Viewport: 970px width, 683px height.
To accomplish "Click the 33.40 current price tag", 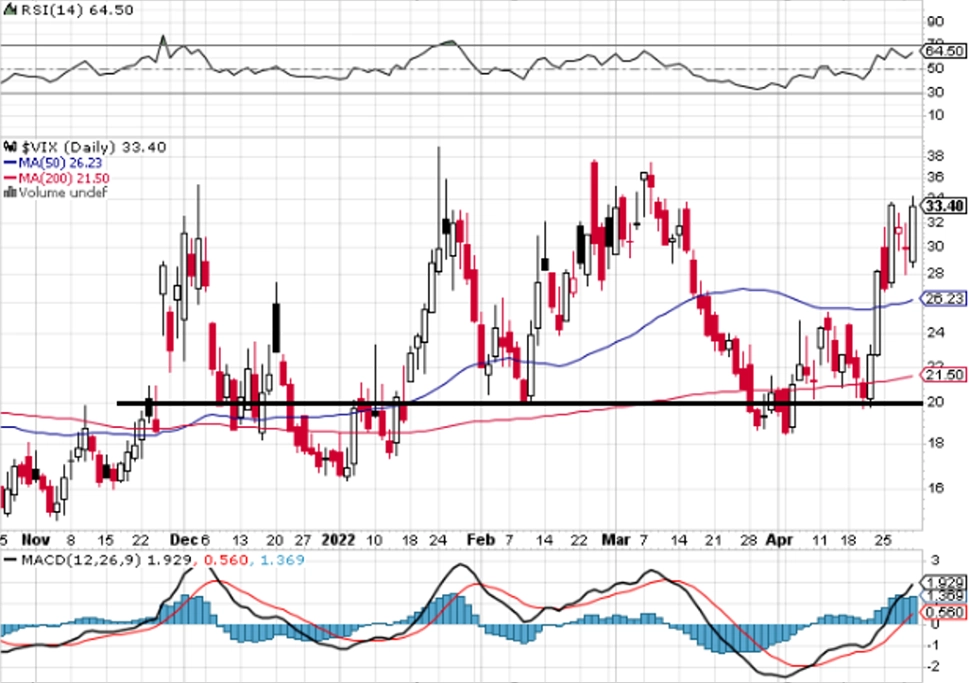I will point(943,205).
